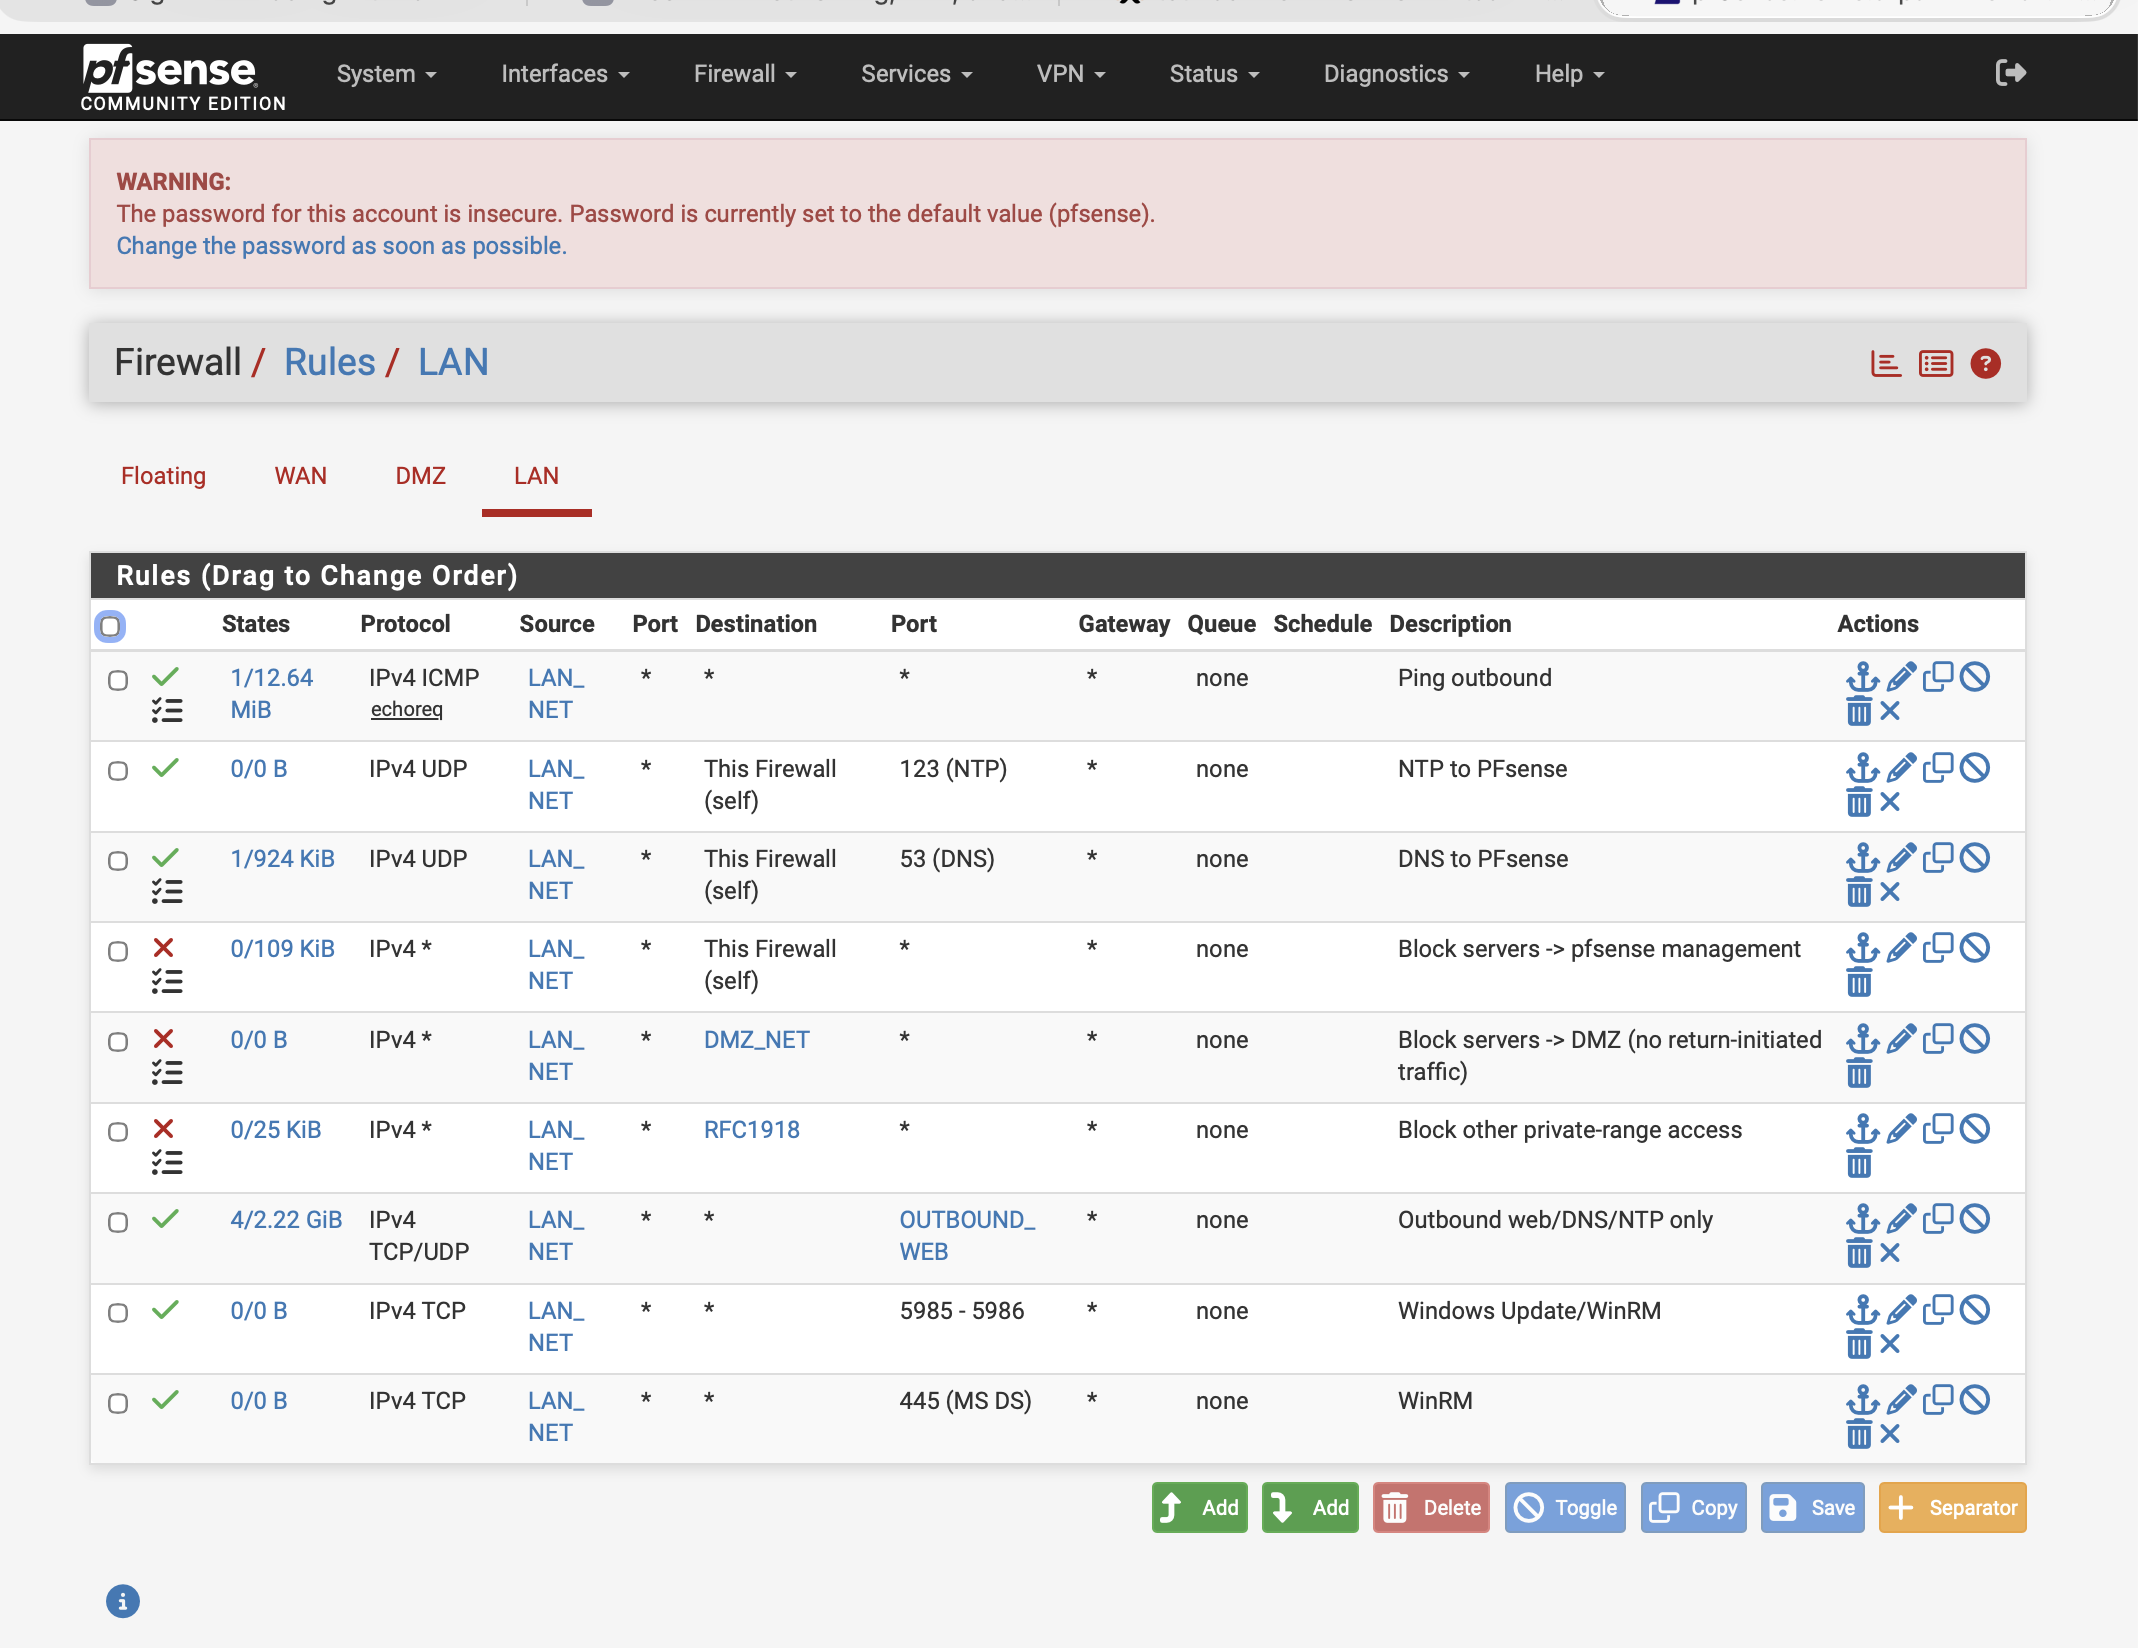Delete the Ping outbound rule via trash
The image size is (2138, 1648).
click(1859, 712)
